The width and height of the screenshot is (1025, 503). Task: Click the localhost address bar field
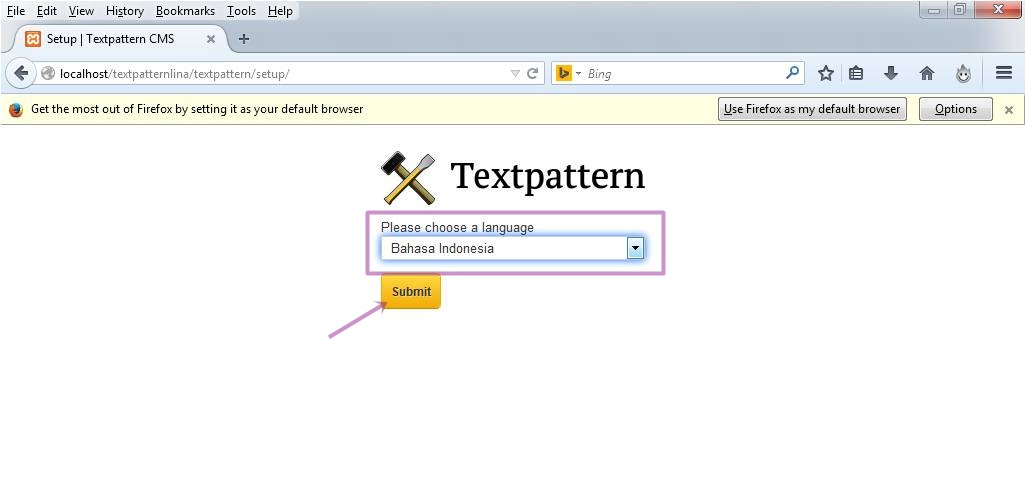click(280, 73)
